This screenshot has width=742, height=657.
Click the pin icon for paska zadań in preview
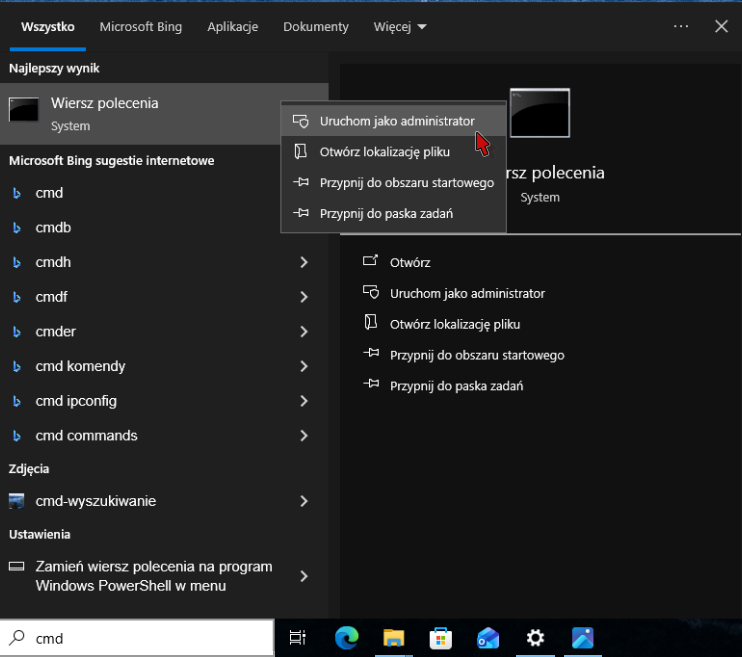pyautogui.click(x=371, y=383)
